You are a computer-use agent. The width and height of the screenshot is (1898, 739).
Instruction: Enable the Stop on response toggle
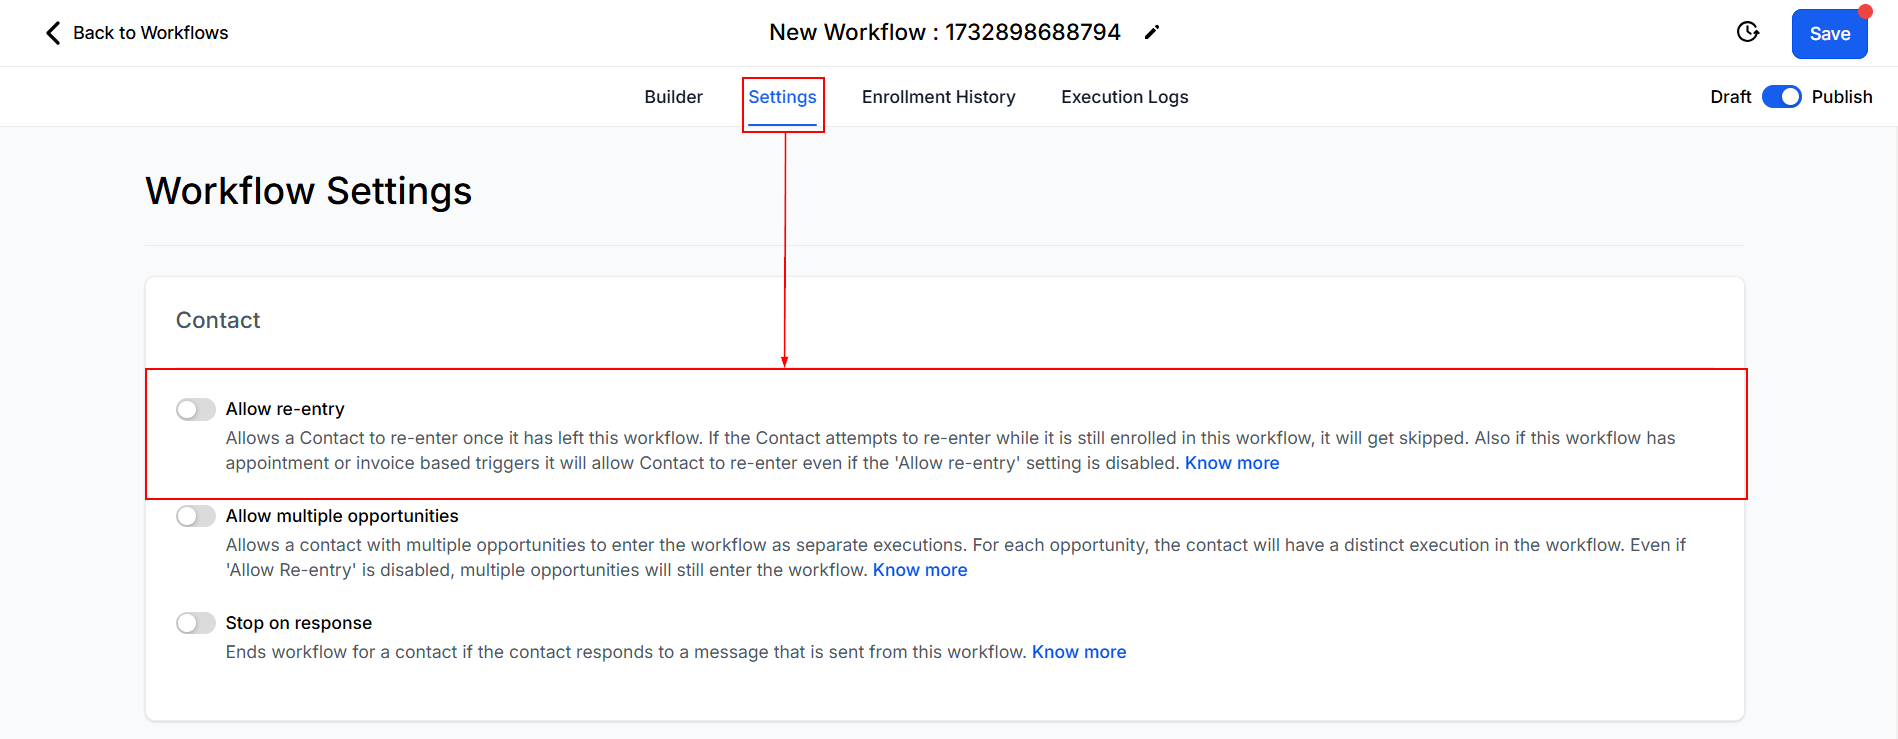pyautogui.click(x=196, y=624)
